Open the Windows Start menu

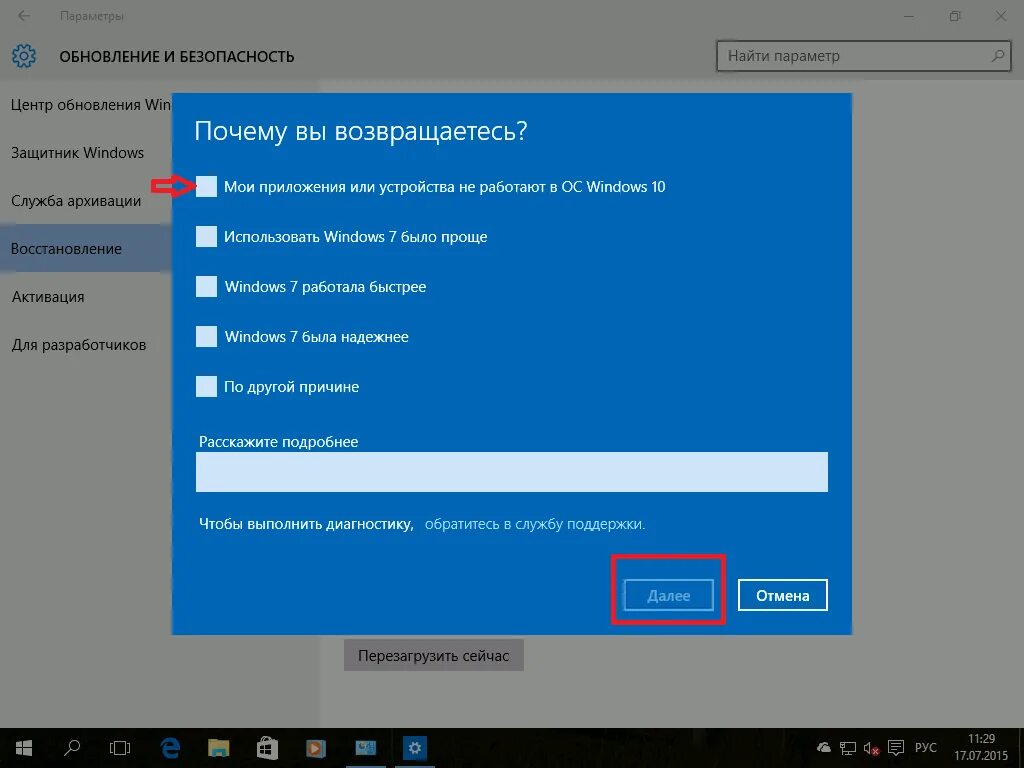[x=24, y=748]
